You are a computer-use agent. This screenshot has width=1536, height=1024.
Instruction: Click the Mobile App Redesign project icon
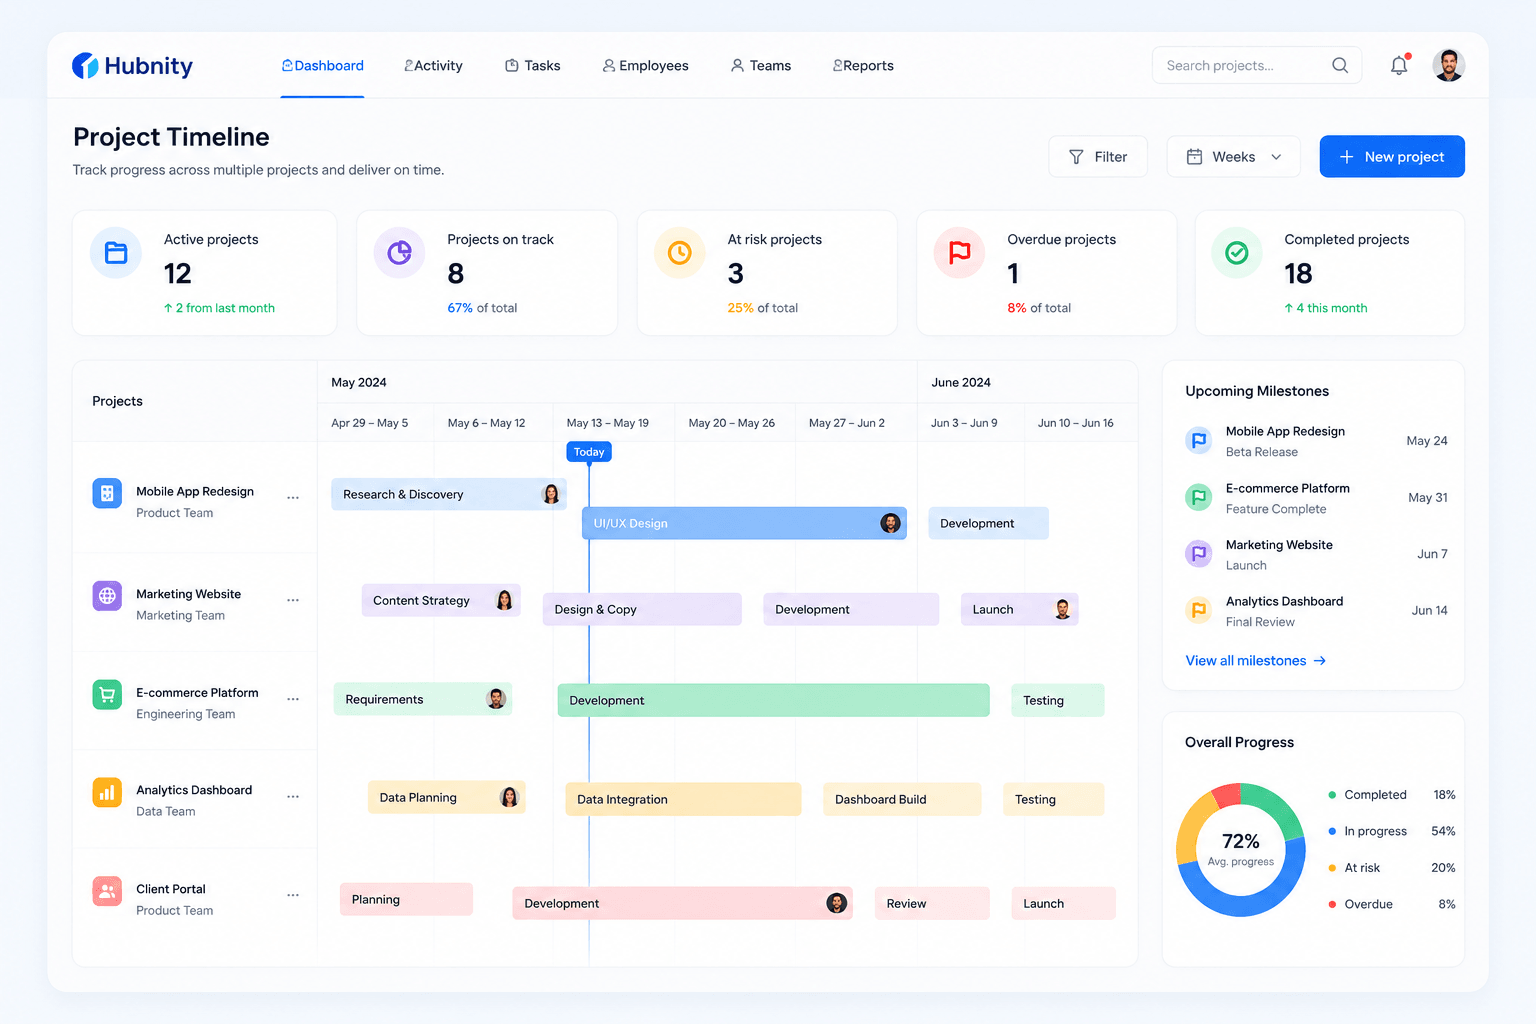107,493
